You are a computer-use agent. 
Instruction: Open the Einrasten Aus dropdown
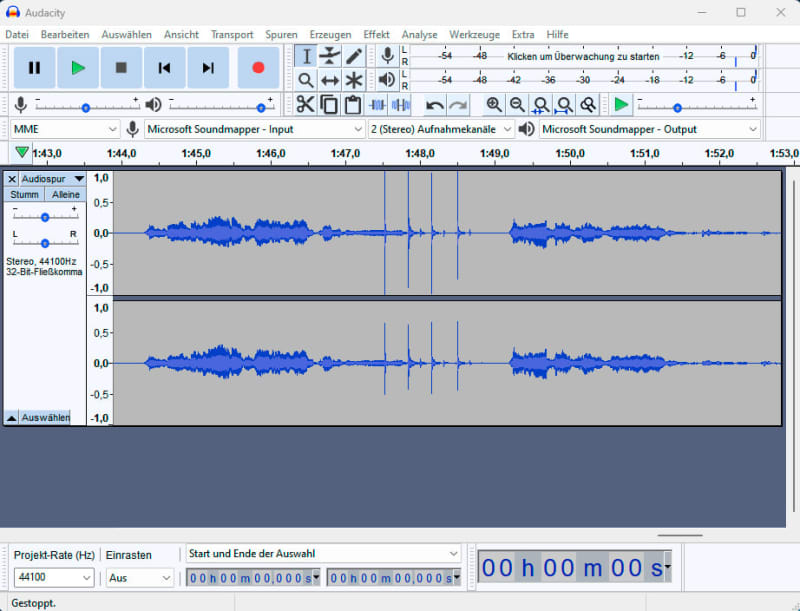[x=139, y=578]
